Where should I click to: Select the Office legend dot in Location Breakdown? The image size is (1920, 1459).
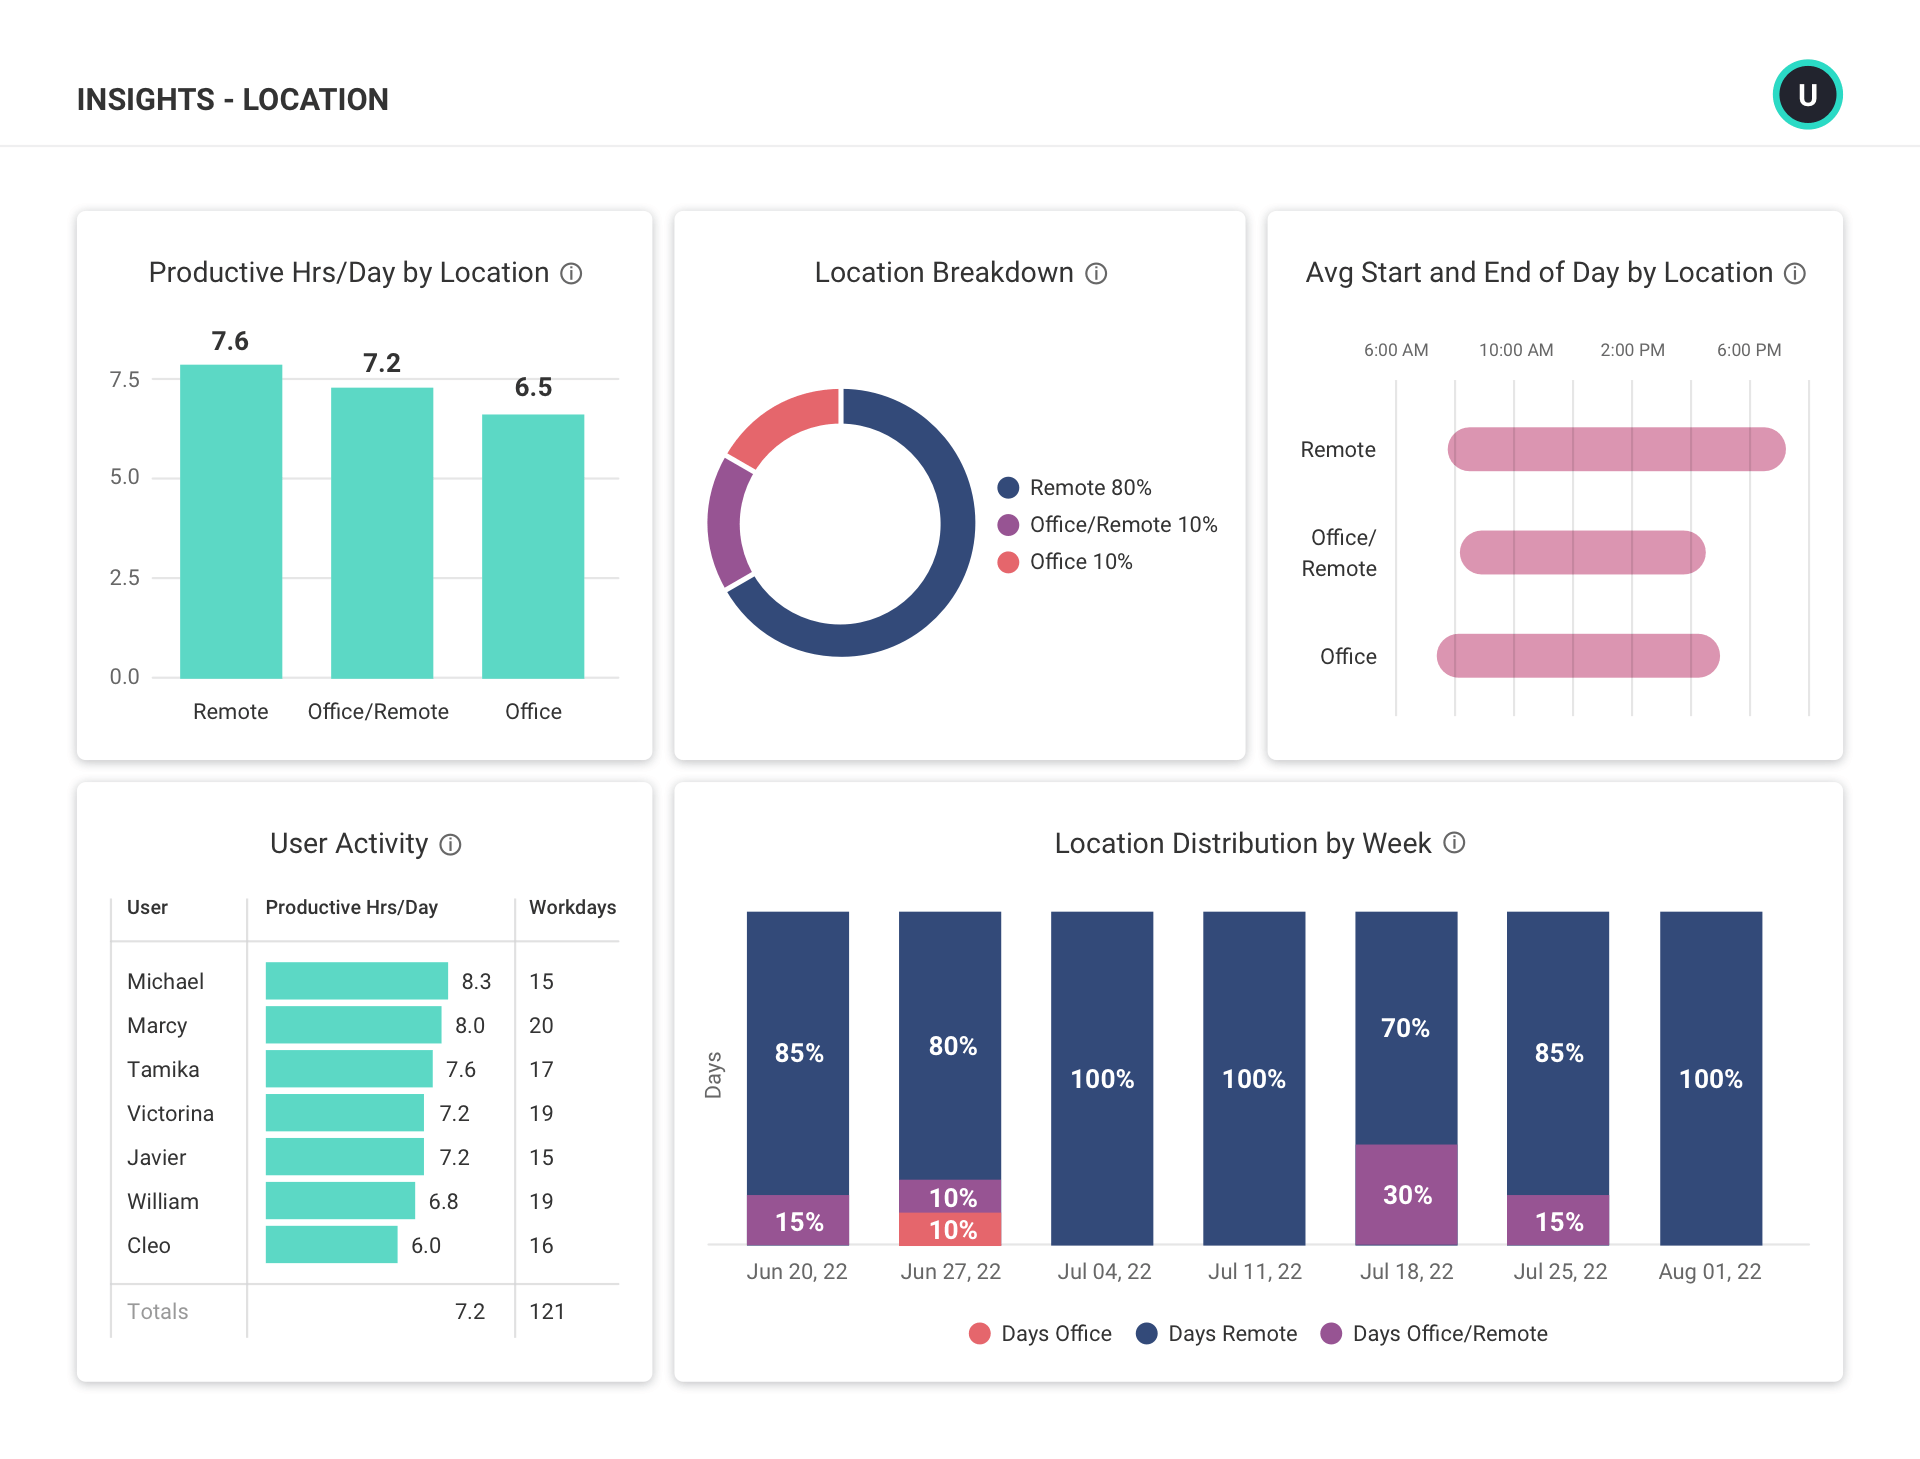click(x=1007, y=561)
